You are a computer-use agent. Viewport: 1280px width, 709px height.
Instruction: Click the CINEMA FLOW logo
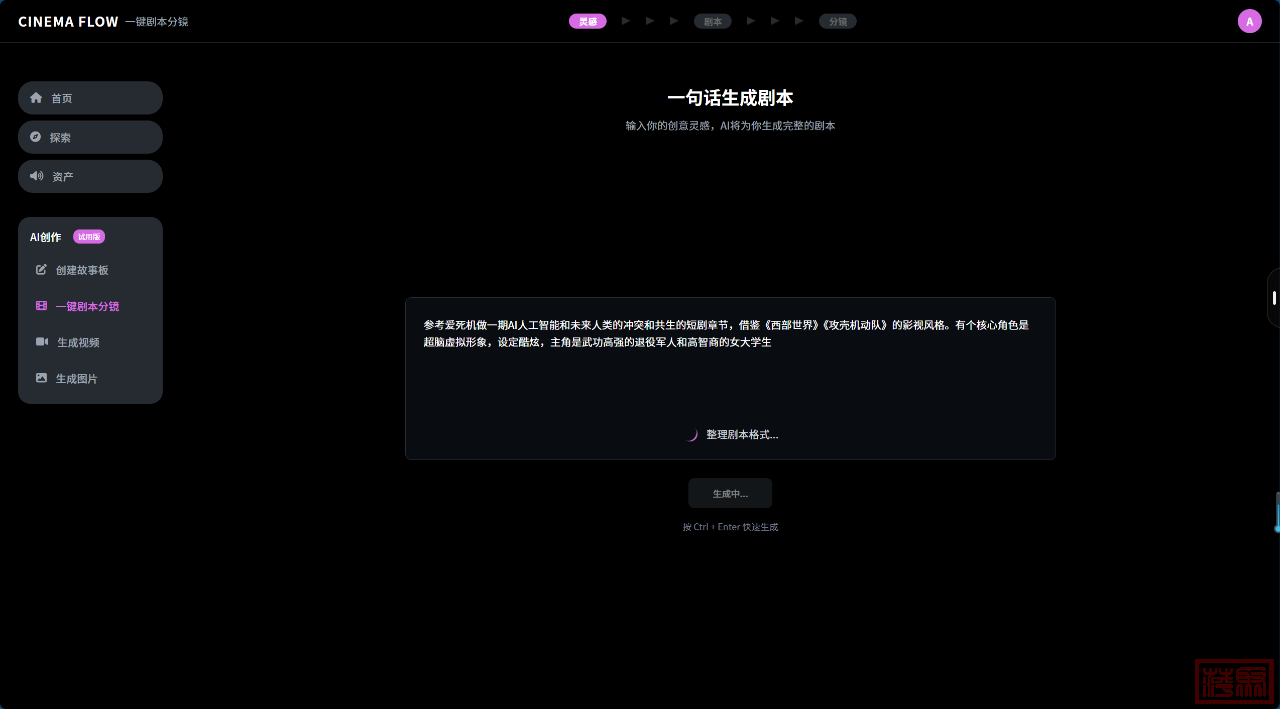pyautogui.click(x=68, y=21)
